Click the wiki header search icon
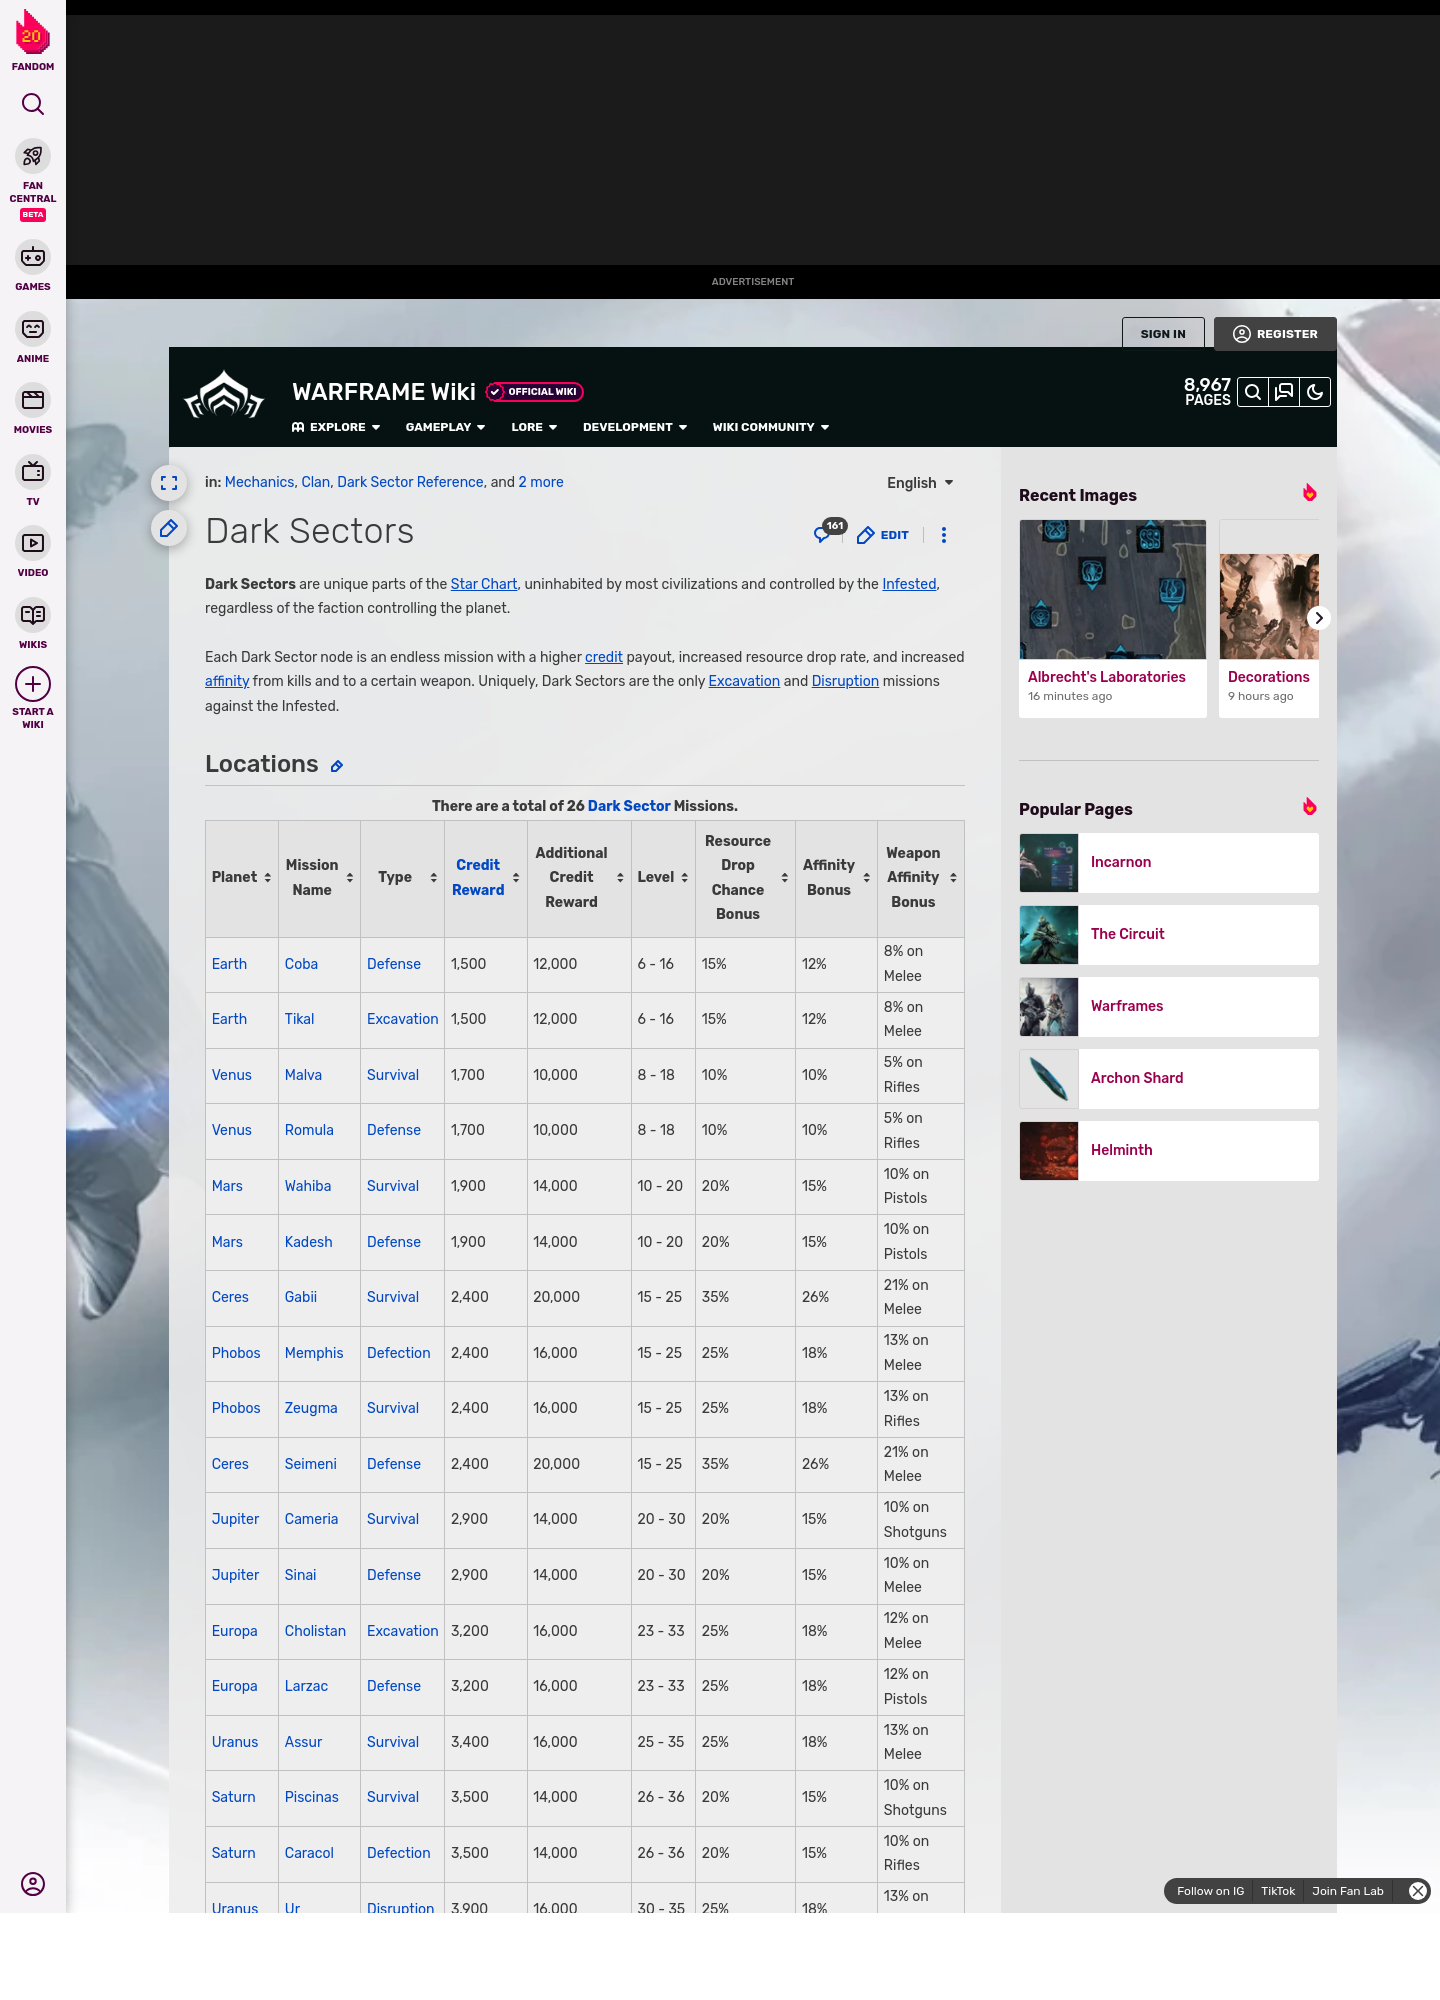Screen dimensions: 1440x2000 (1253, 392)
